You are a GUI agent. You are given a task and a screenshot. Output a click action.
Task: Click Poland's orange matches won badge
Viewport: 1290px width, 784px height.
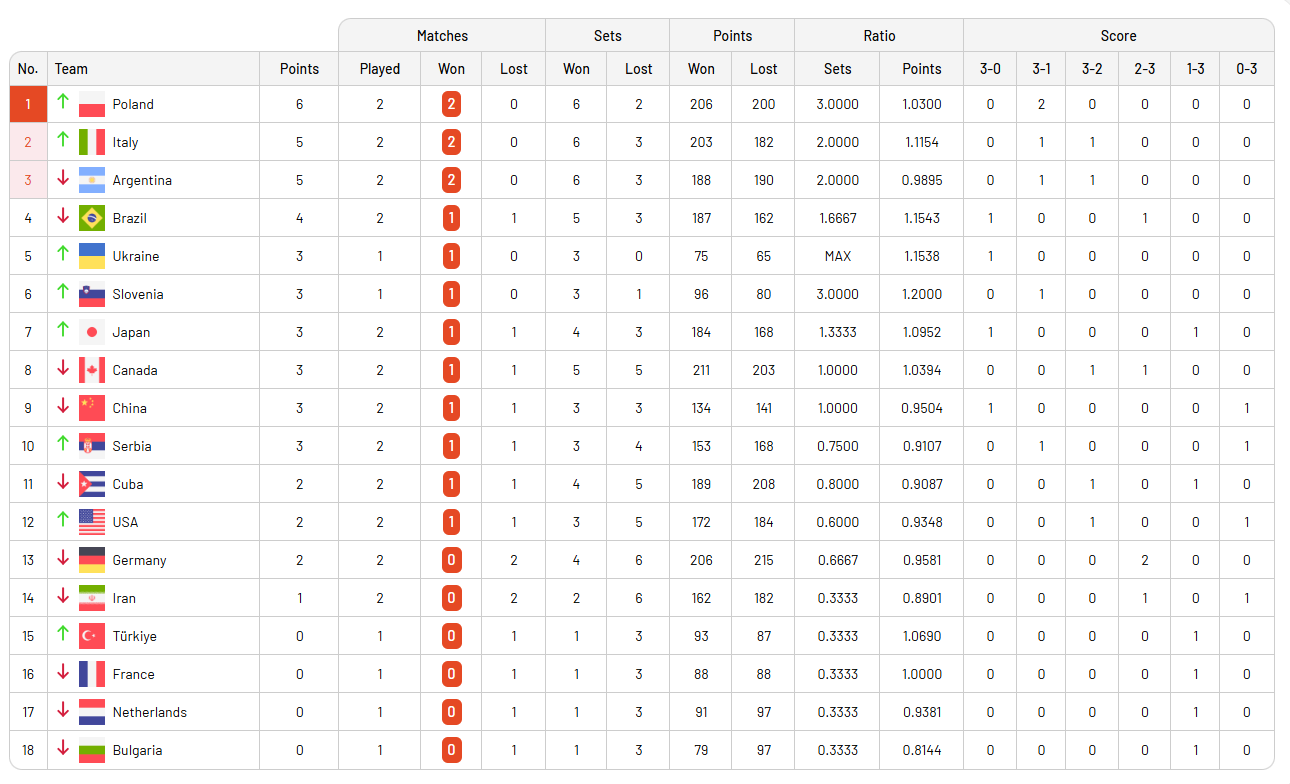[x=451, y=104]
